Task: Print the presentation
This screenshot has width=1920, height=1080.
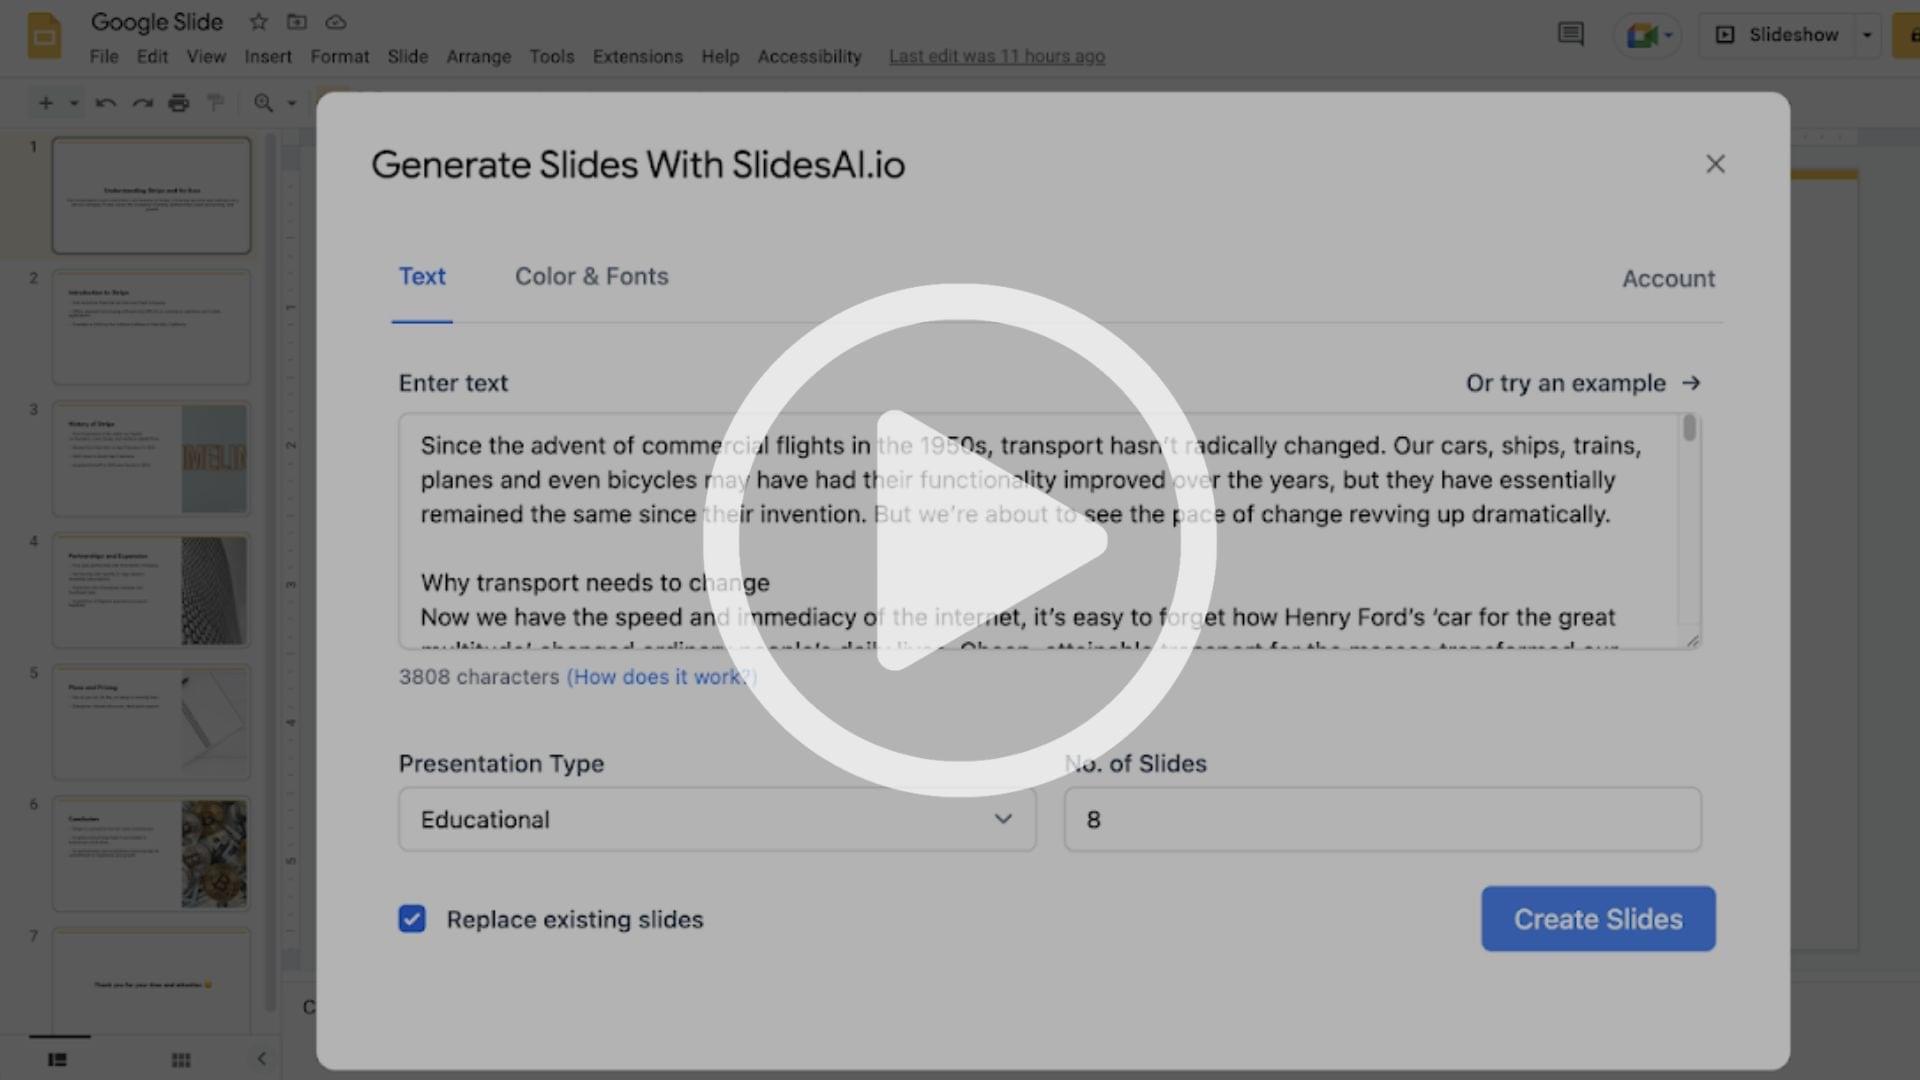Action: pos(179,102)
